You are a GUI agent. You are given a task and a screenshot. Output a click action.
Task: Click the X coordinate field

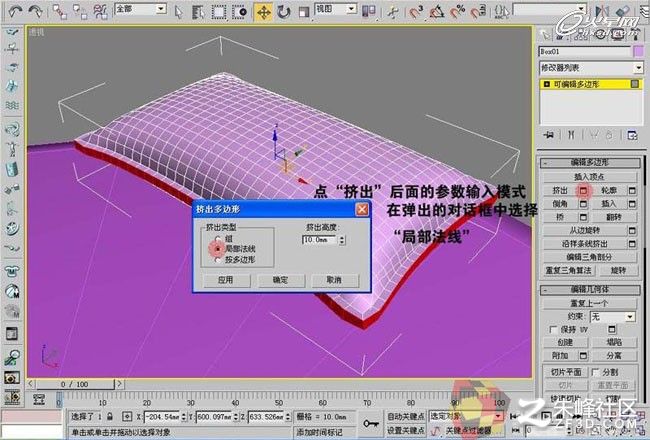click(x=162, y=416)
